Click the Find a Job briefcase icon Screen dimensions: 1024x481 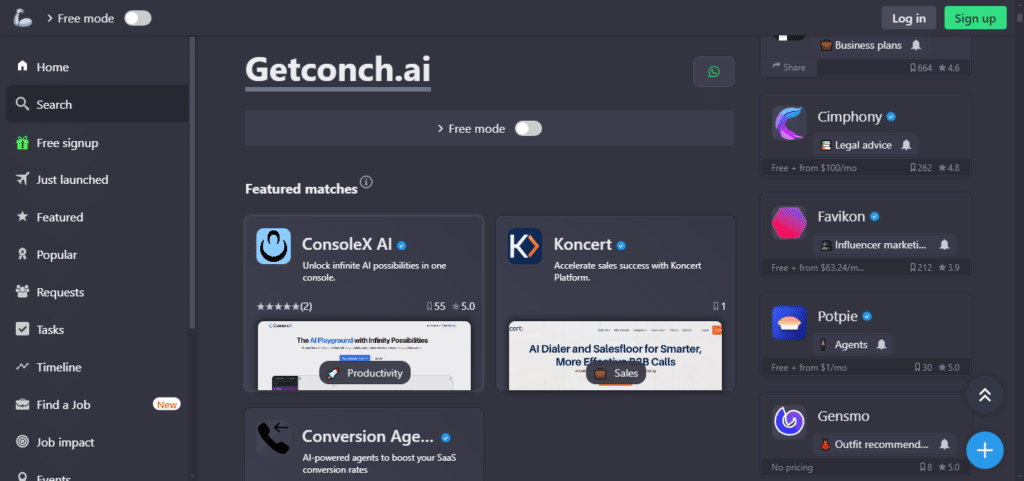pyautogui.click(x=23, y=405)
